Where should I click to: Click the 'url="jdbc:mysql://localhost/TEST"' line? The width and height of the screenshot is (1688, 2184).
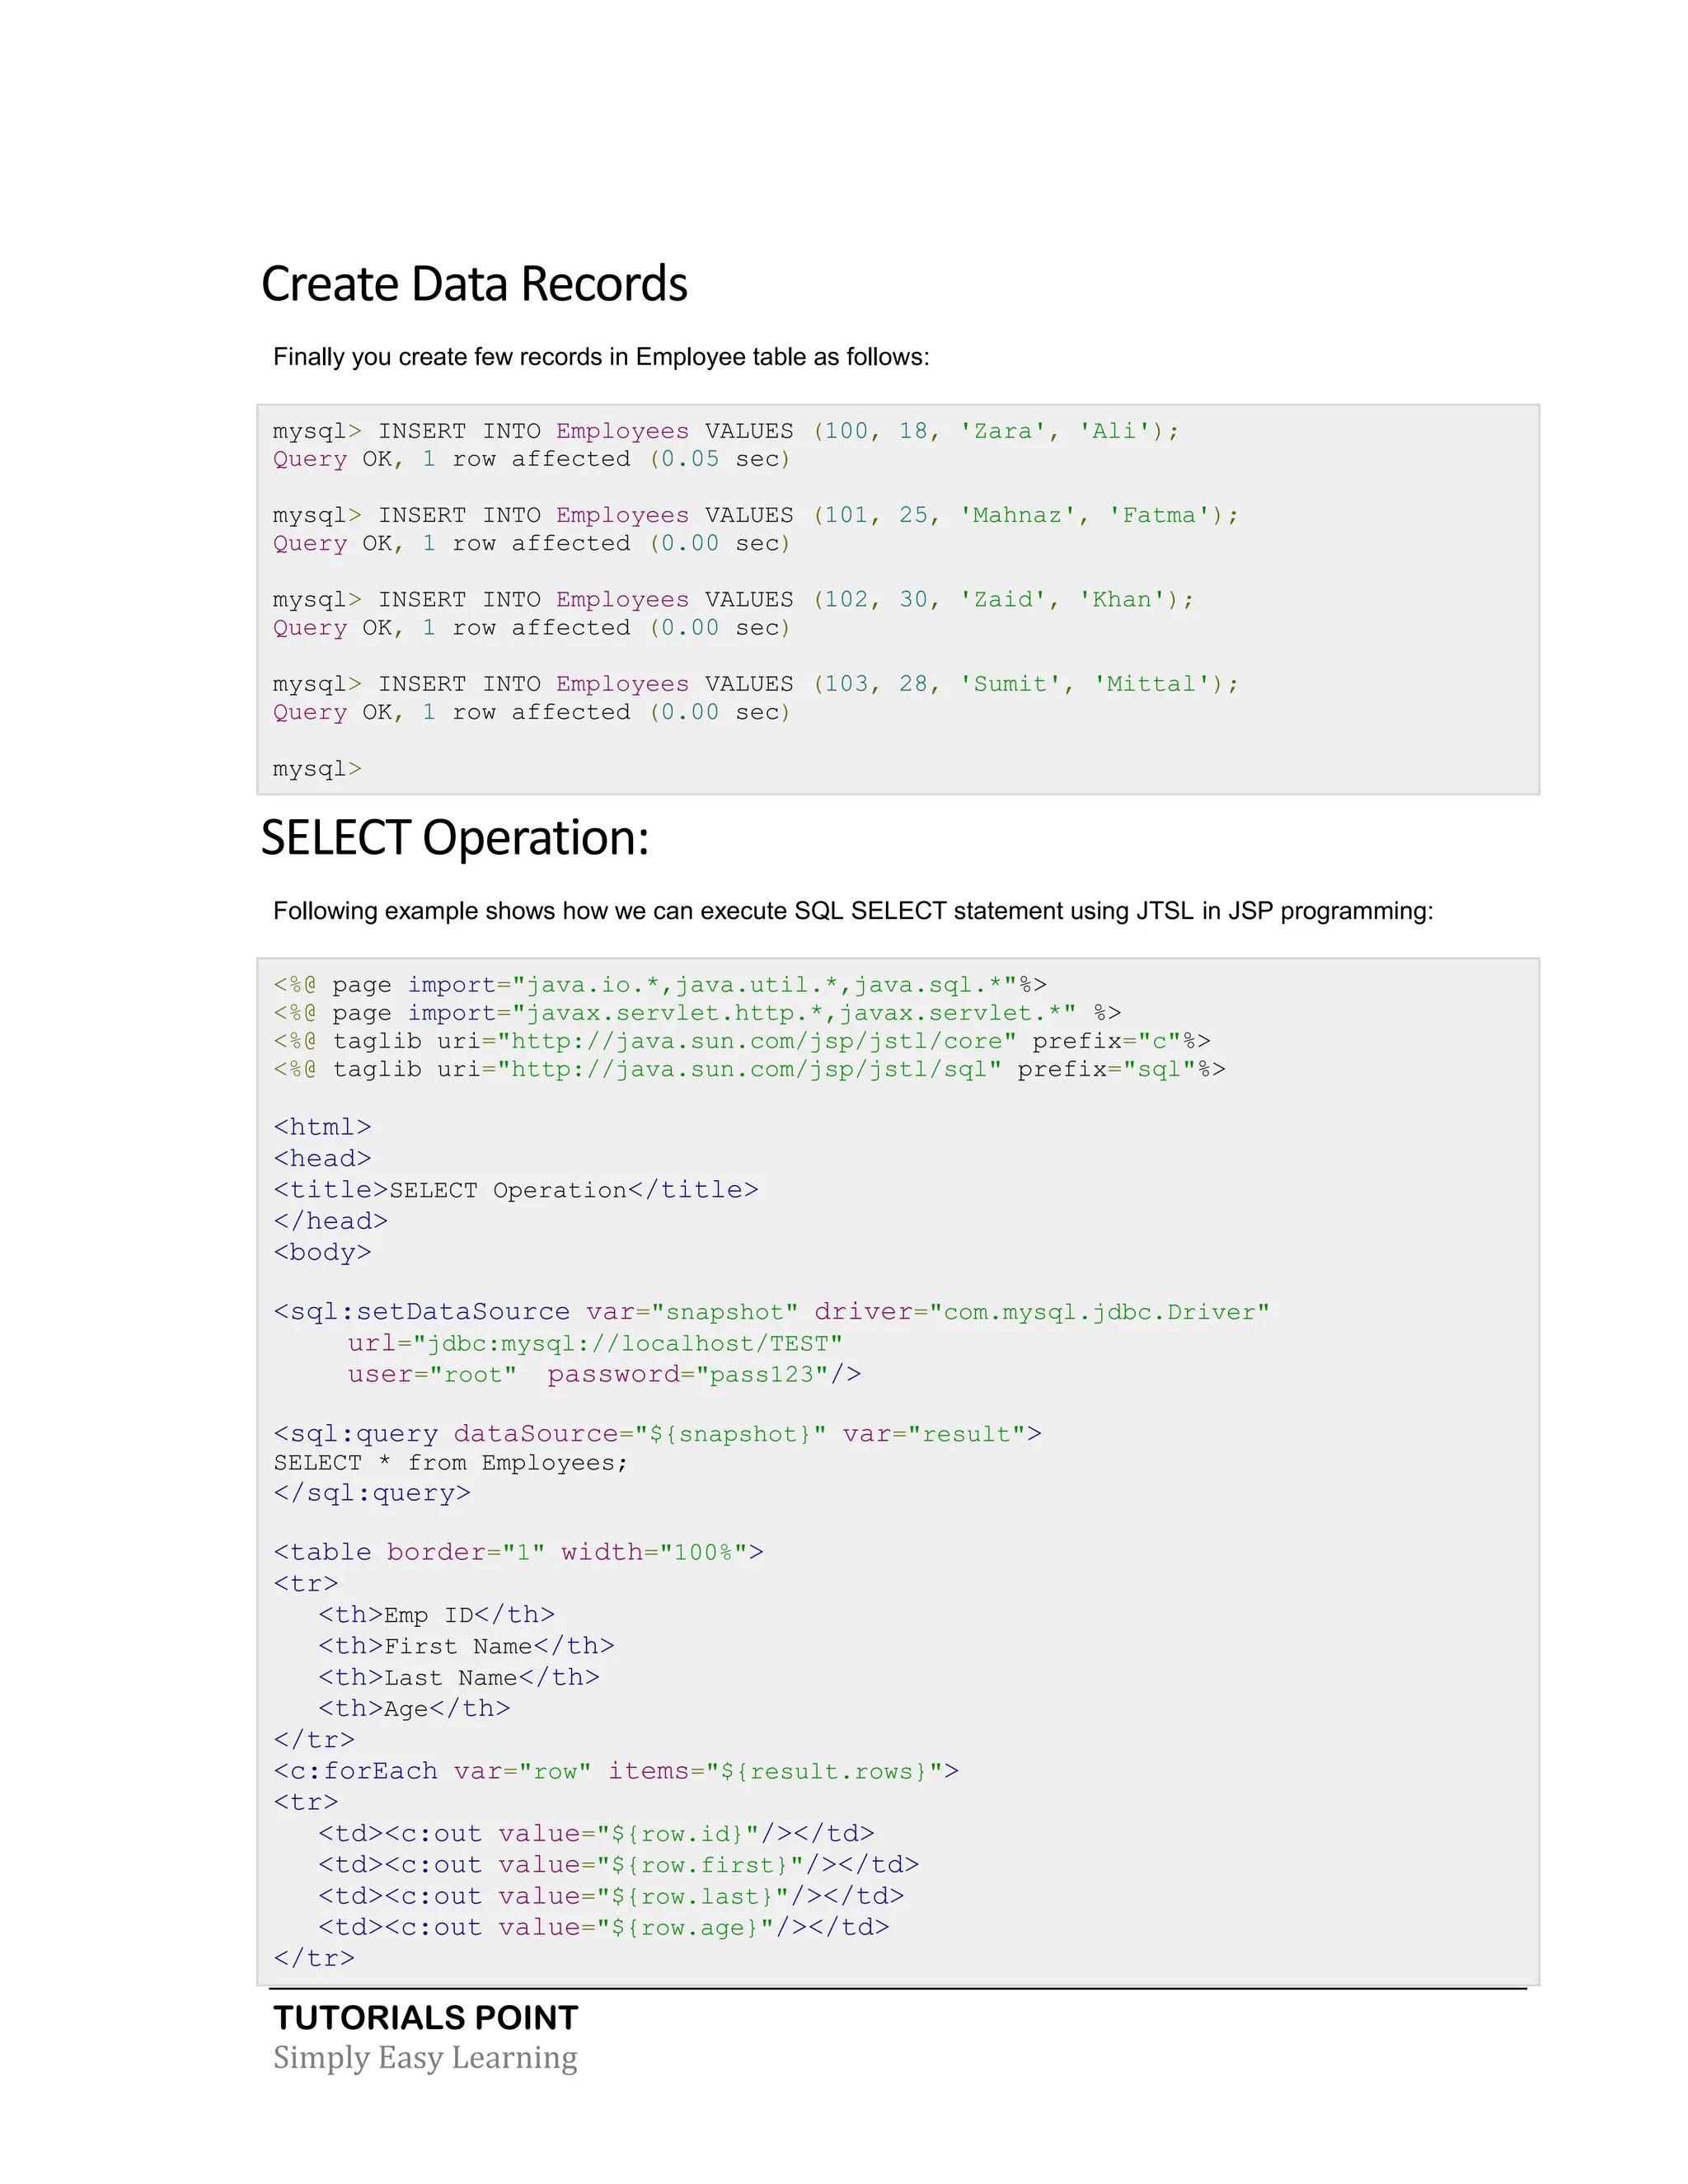595,1343
